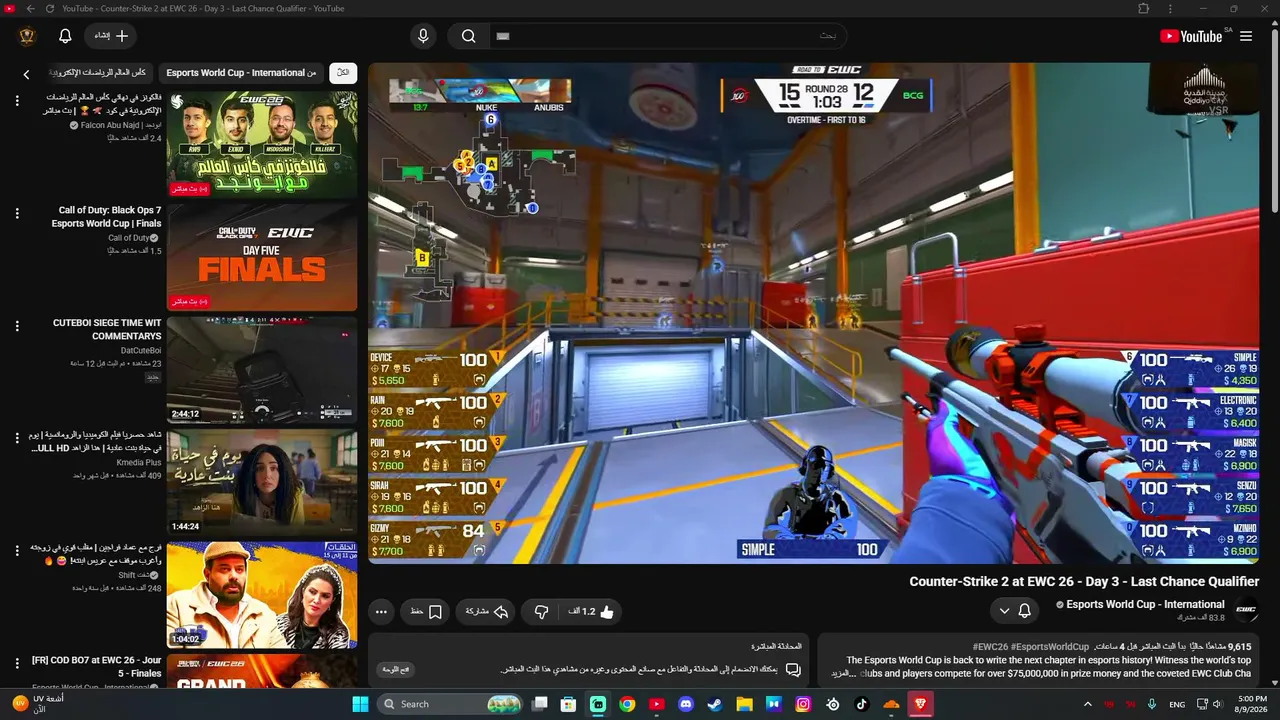This screenshot has width=1280, height=720.
Task: Go back using browser back arrow
Action: 30,8
